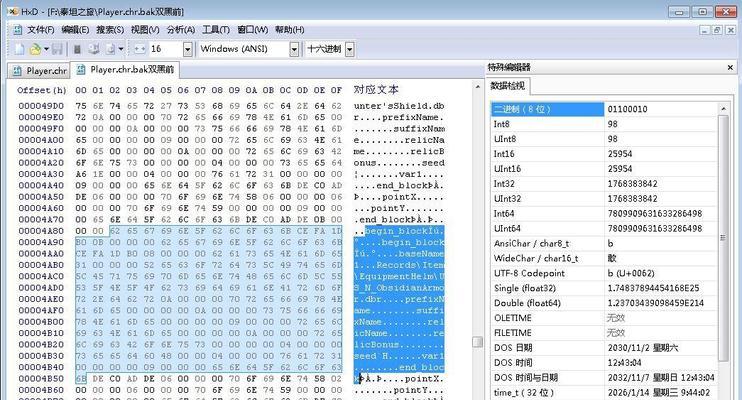Screen dimensions: 742x400
Task: Click the New file toolbar icon
Action: [20, 48]
